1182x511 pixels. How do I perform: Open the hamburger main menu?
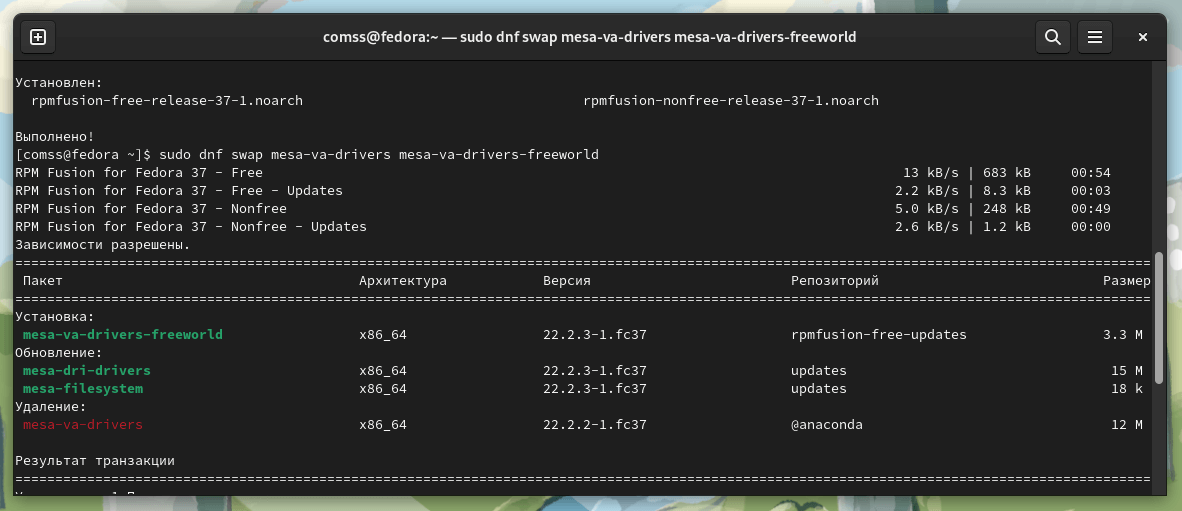[1095, 37]
